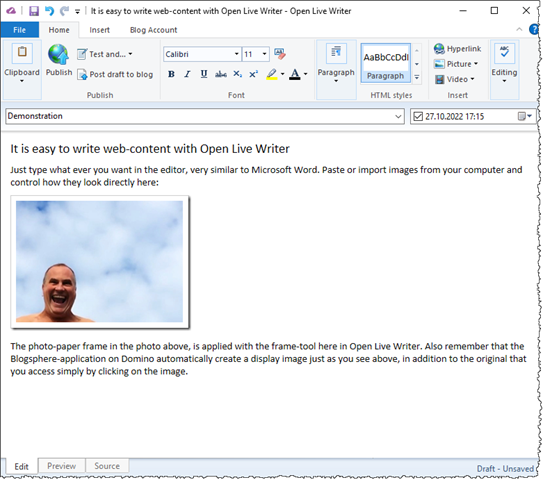Click the clear formatting icon
543x480 pixels.
pyautogui.click(x=280, y=54)
